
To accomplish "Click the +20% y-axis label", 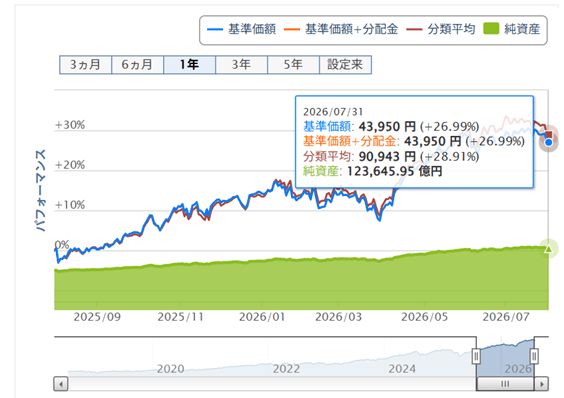I will coord(70,165).
